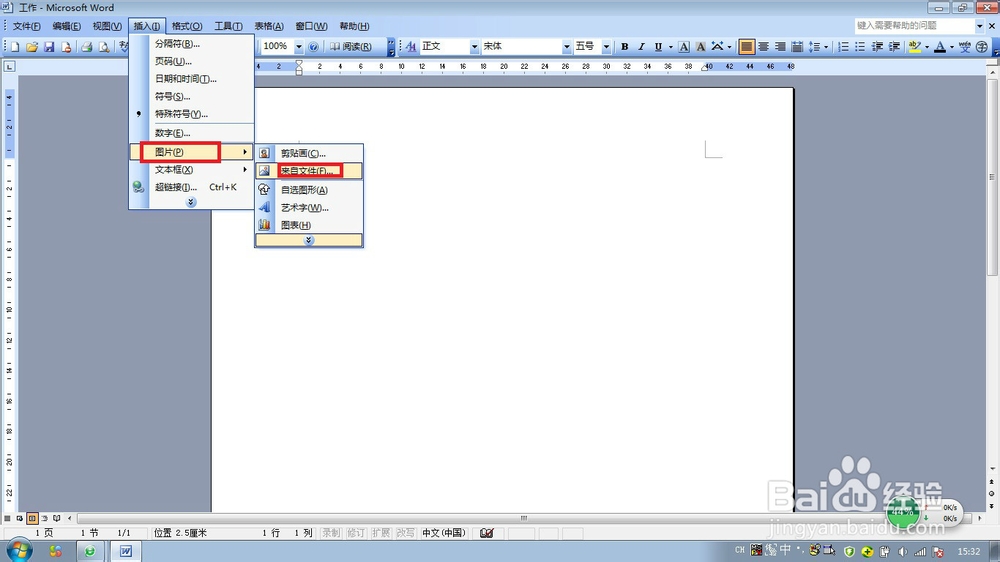Choose 艺术字(W) WordArt entry
Screen dimensions: 1000x562
click(x=309, y=207)
